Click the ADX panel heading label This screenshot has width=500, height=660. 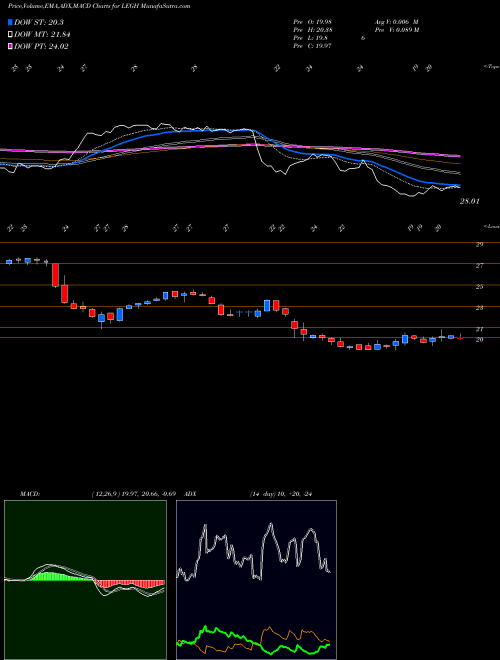(x=191, y=494)
